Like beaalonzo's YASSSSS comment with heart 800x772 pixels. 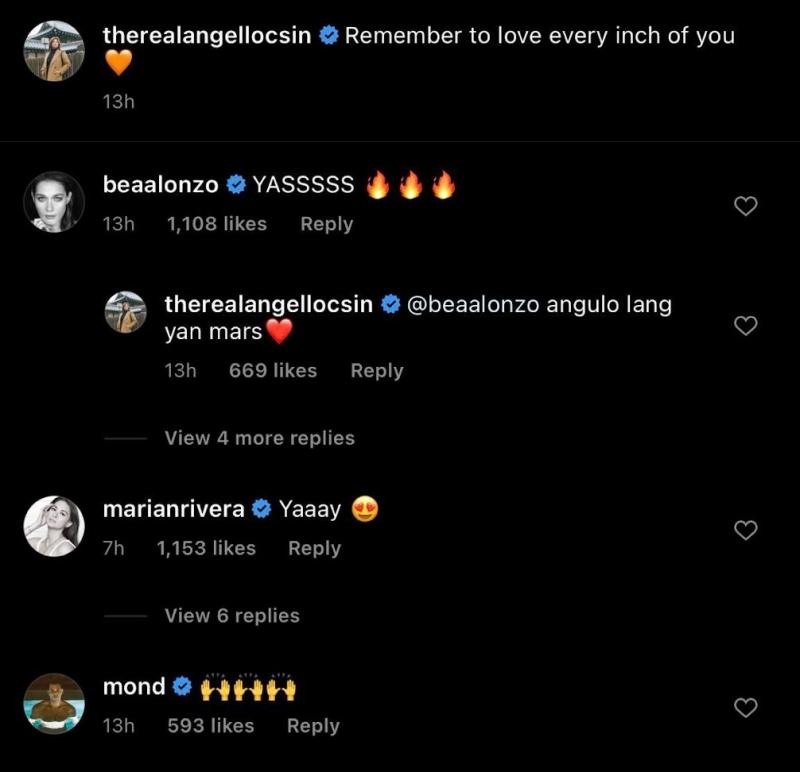746,206
